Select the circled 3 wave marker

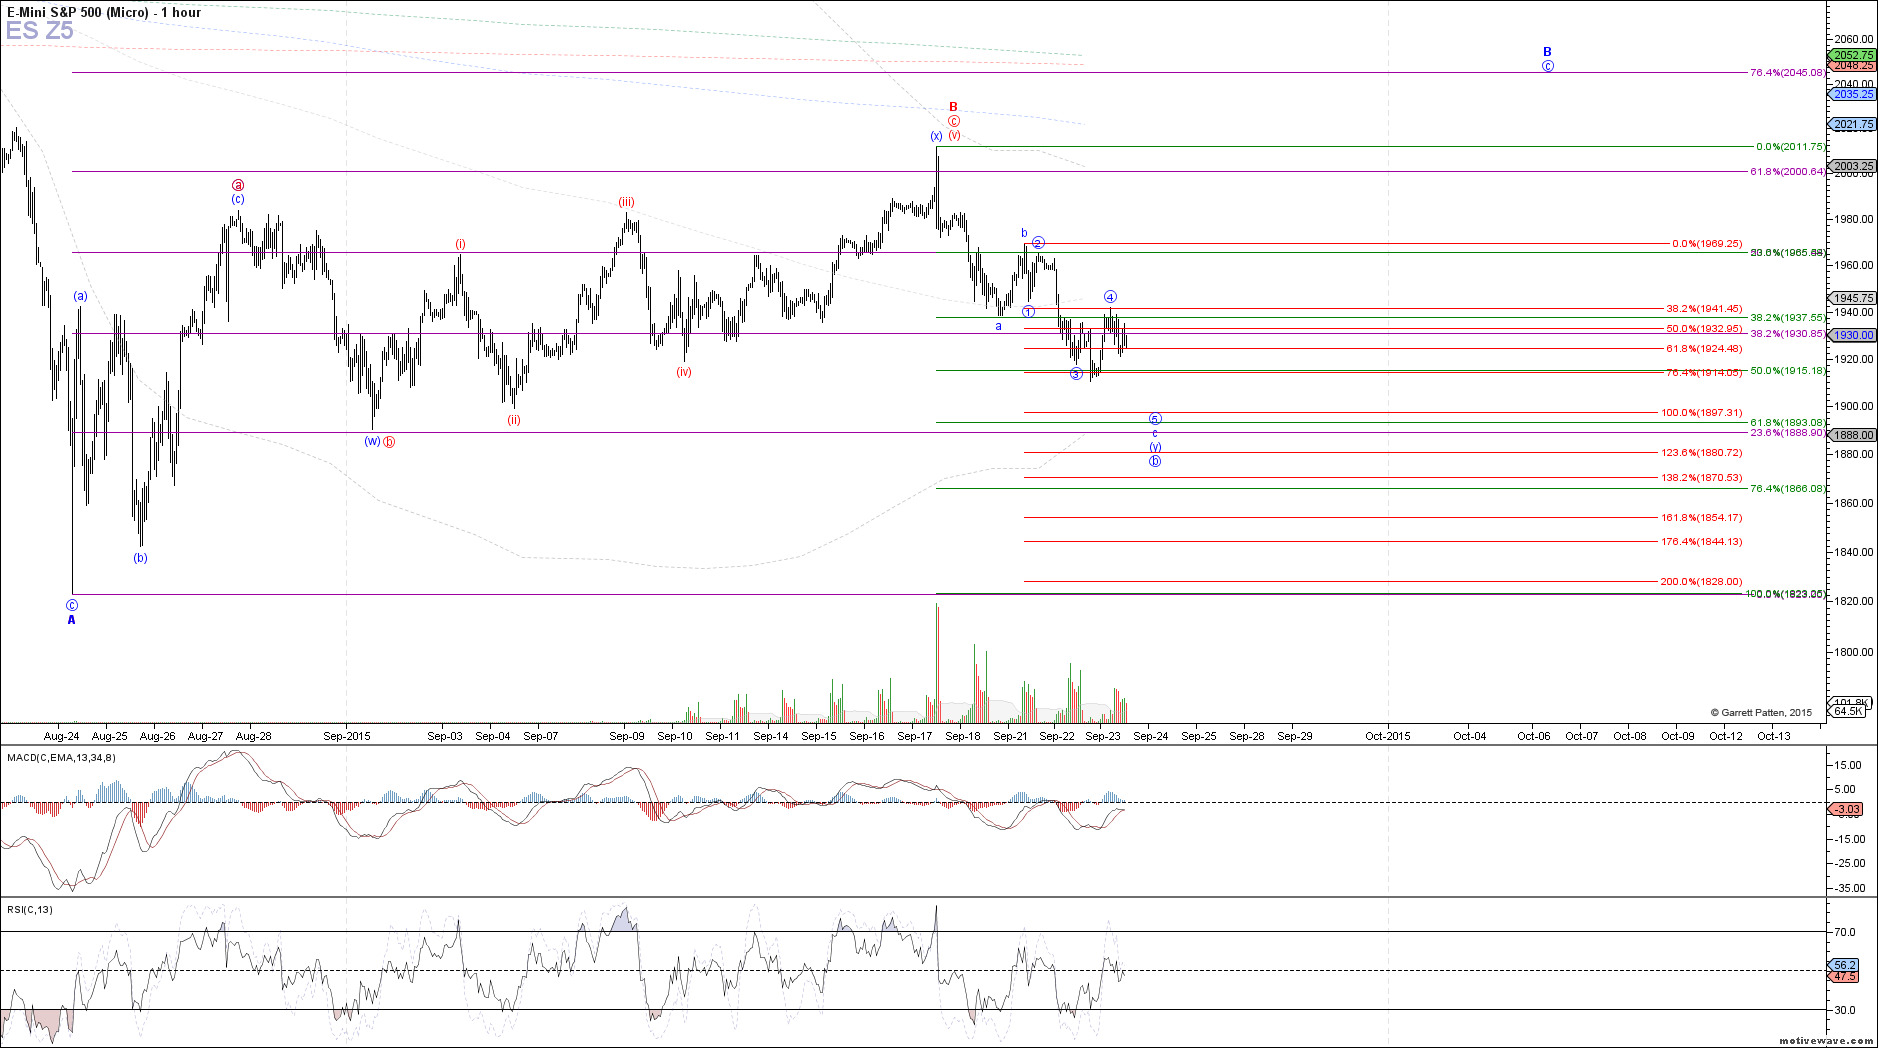[1076, 374]
